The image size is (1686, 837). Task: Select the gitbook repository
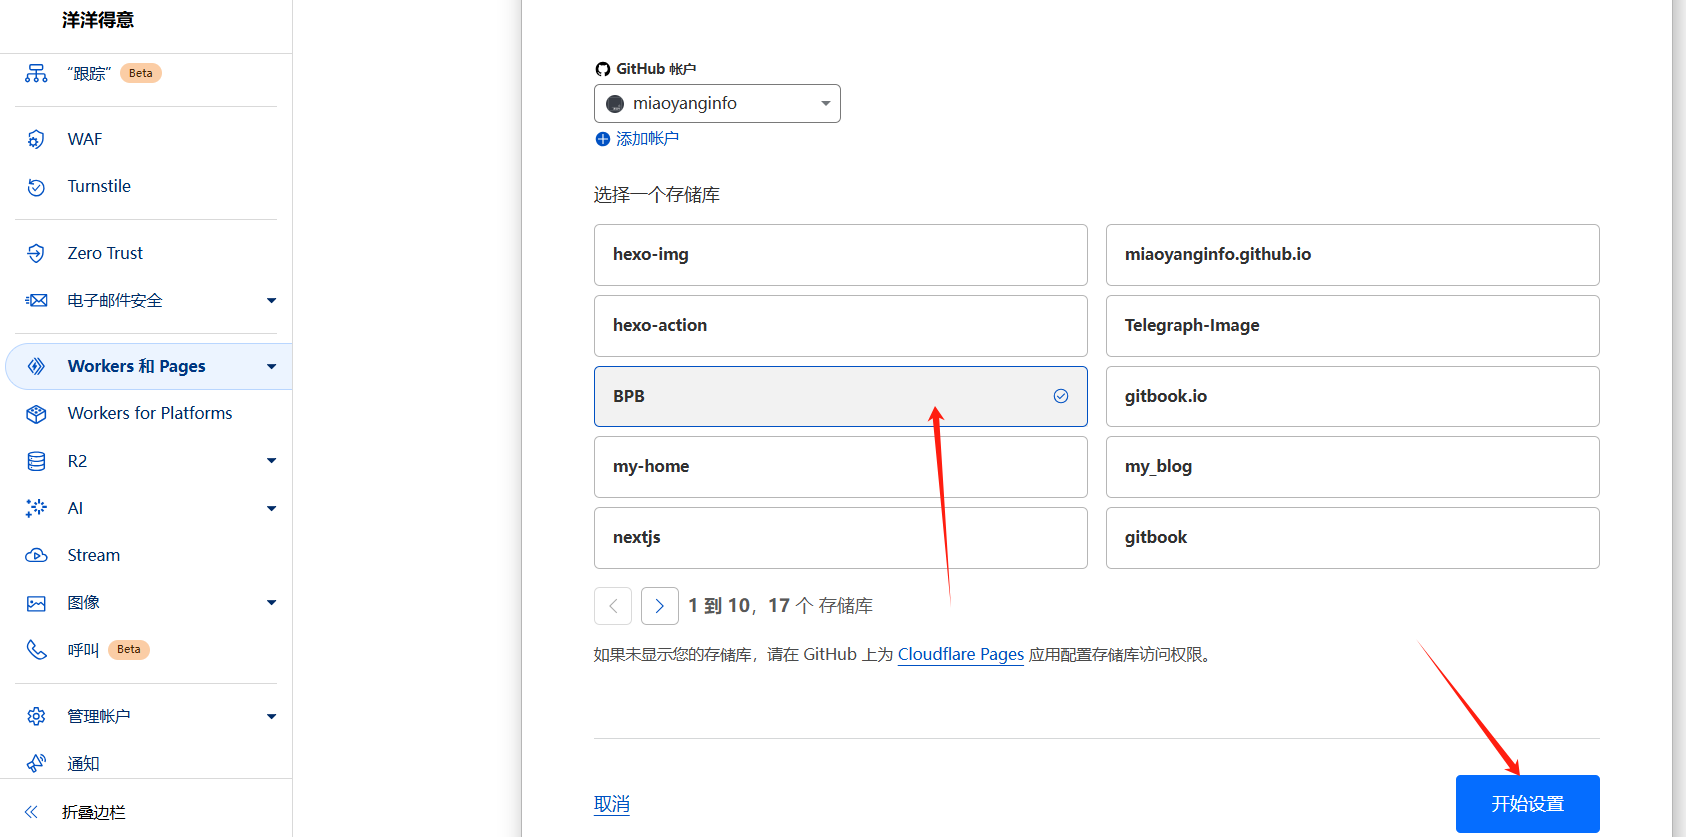[1352, 538]
